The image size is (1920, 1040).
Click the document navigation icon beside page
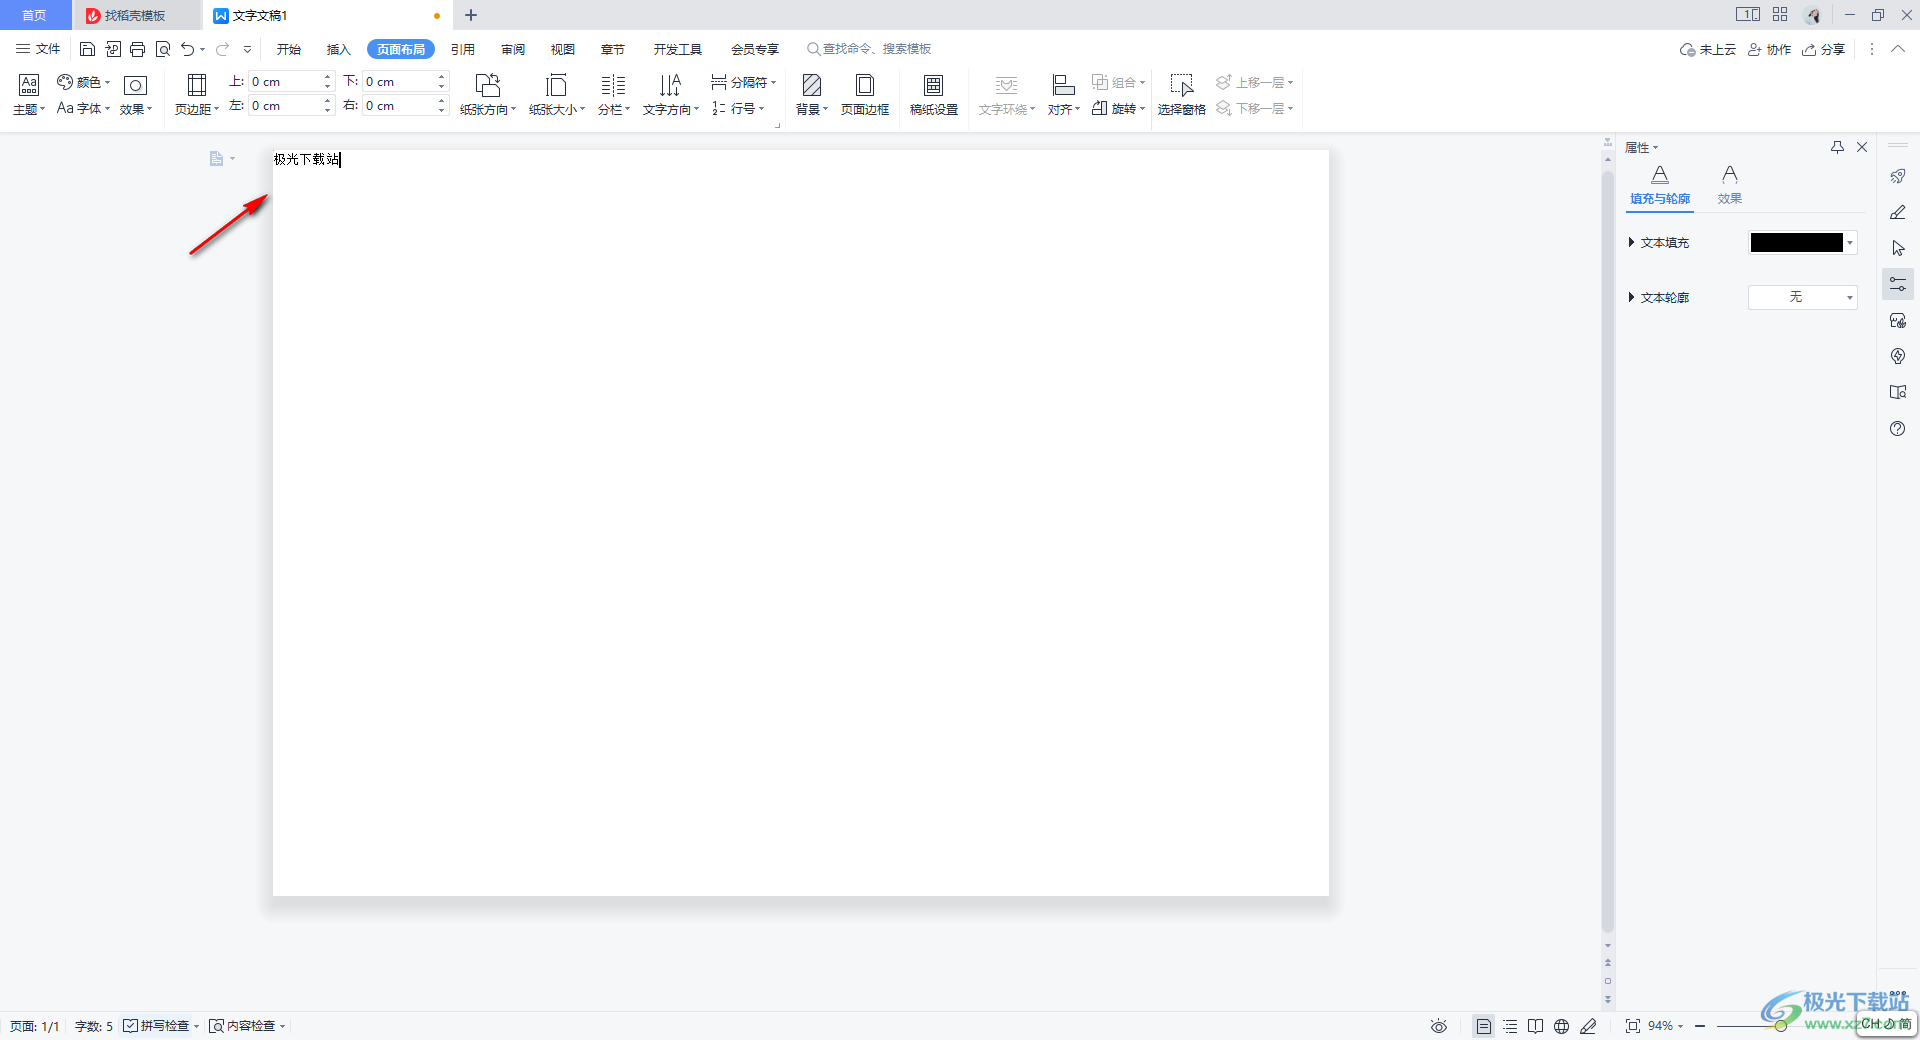(x=217, y=158)
